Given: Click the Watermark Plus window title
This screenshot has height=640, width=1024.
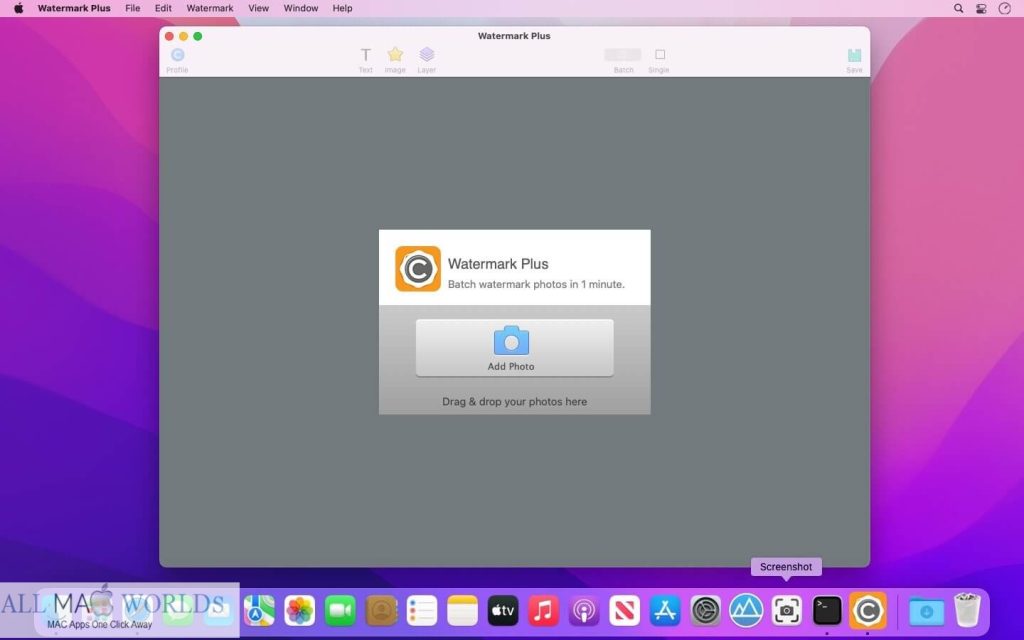Looking at the screenshot, I should click(x=514, y=36).
